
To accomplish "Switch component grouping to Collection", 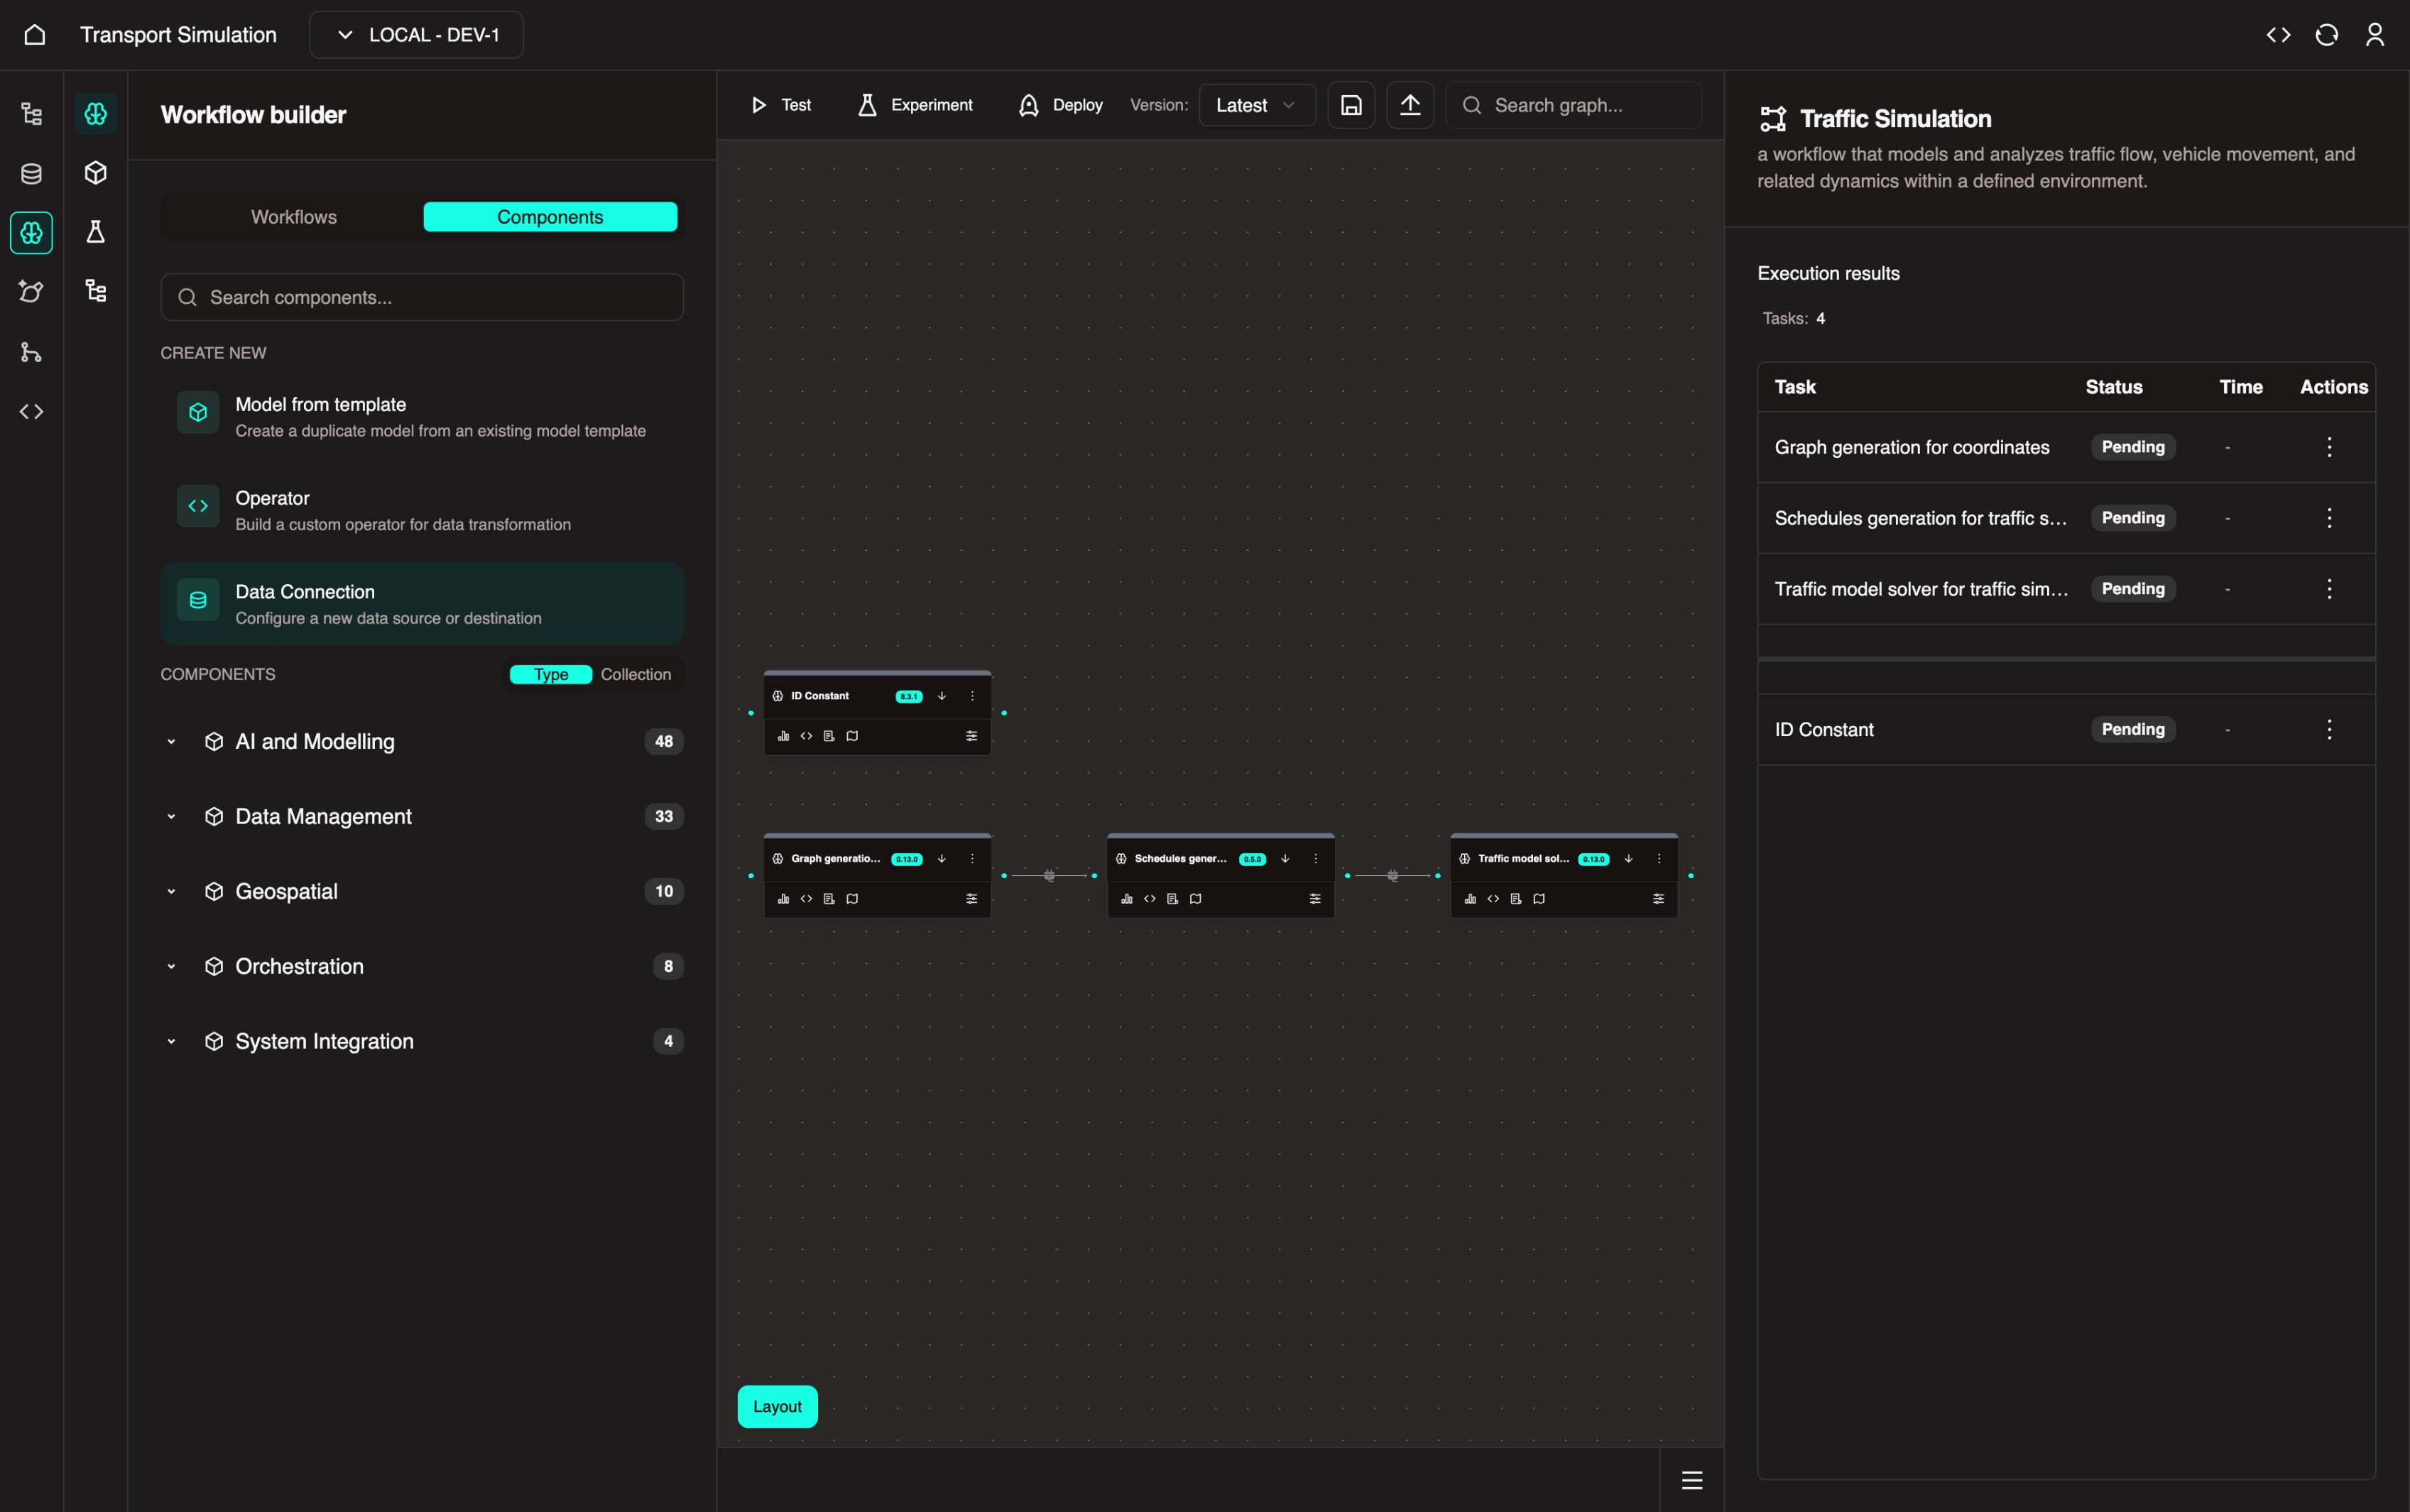I will click(x=635, y=674).
